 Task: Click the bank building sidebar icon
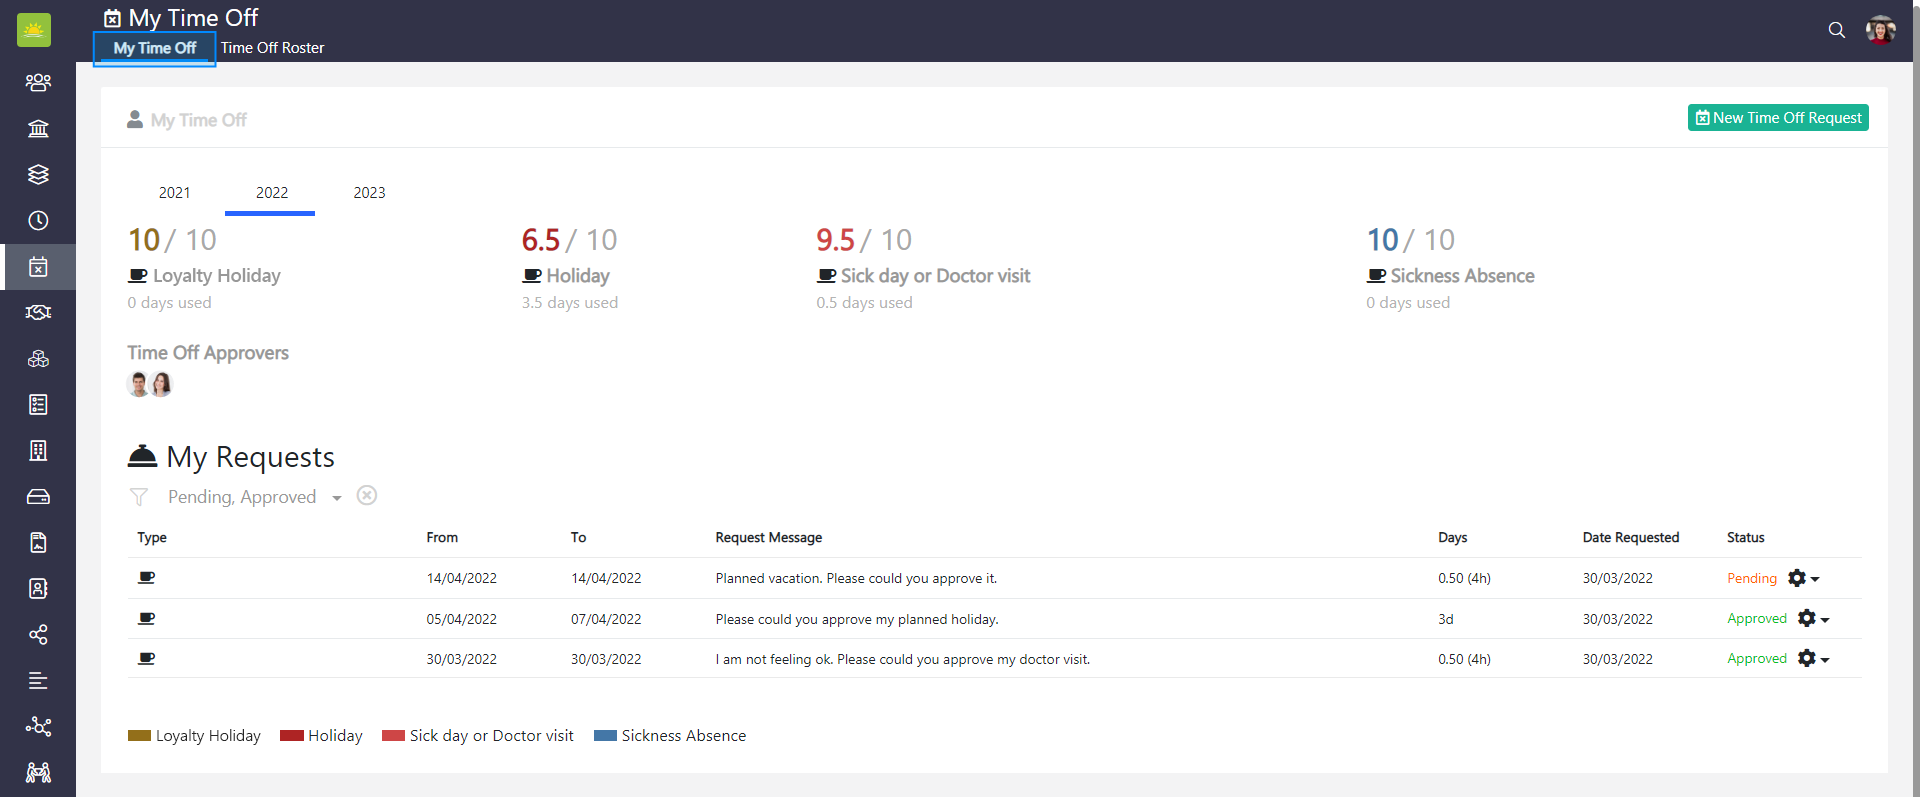[x=38, y=128]
